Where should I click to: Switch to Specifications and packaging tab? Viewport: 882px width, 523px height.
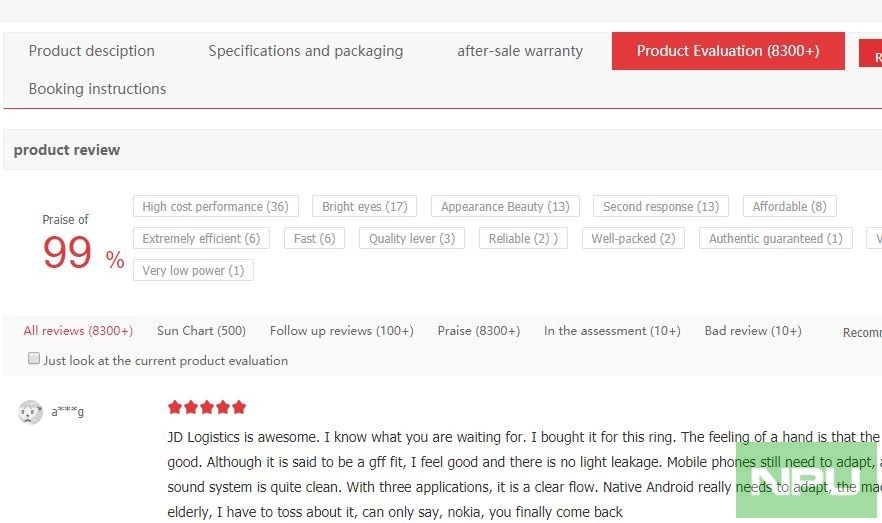[x=305, y=51]
